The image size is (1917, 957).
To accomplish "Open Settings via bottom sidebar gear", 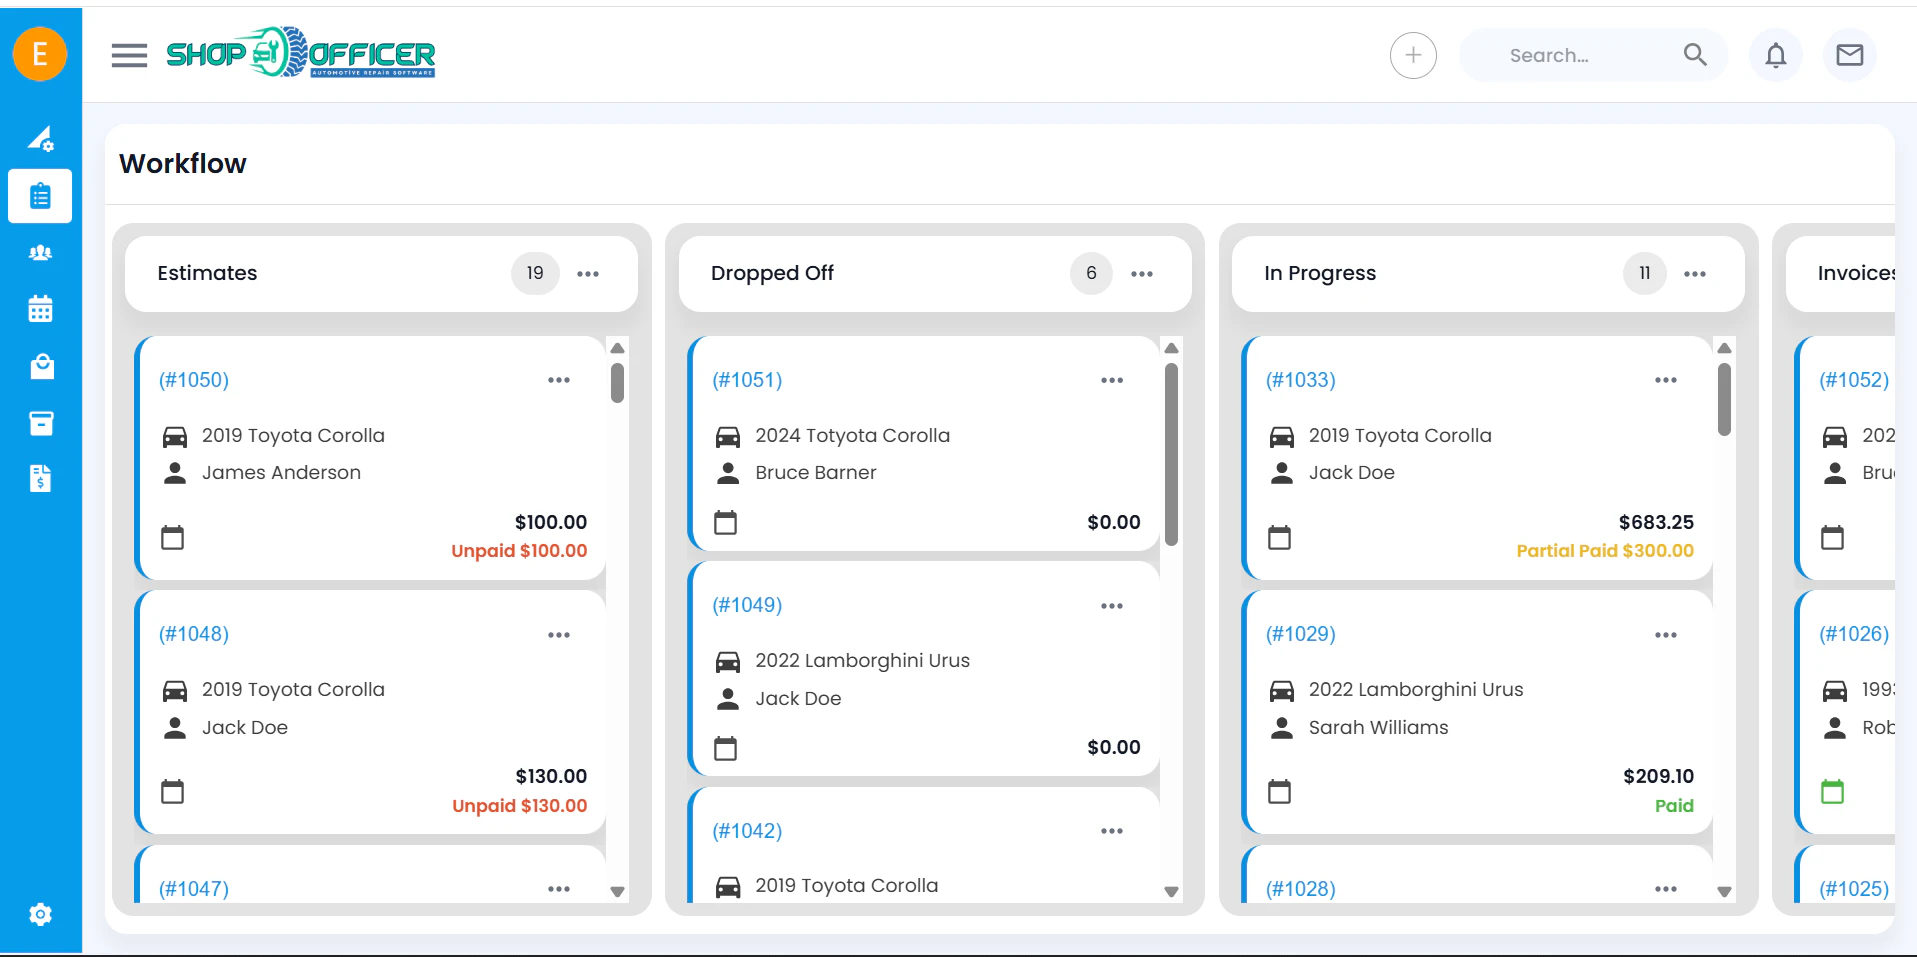I will coord(40,913).
